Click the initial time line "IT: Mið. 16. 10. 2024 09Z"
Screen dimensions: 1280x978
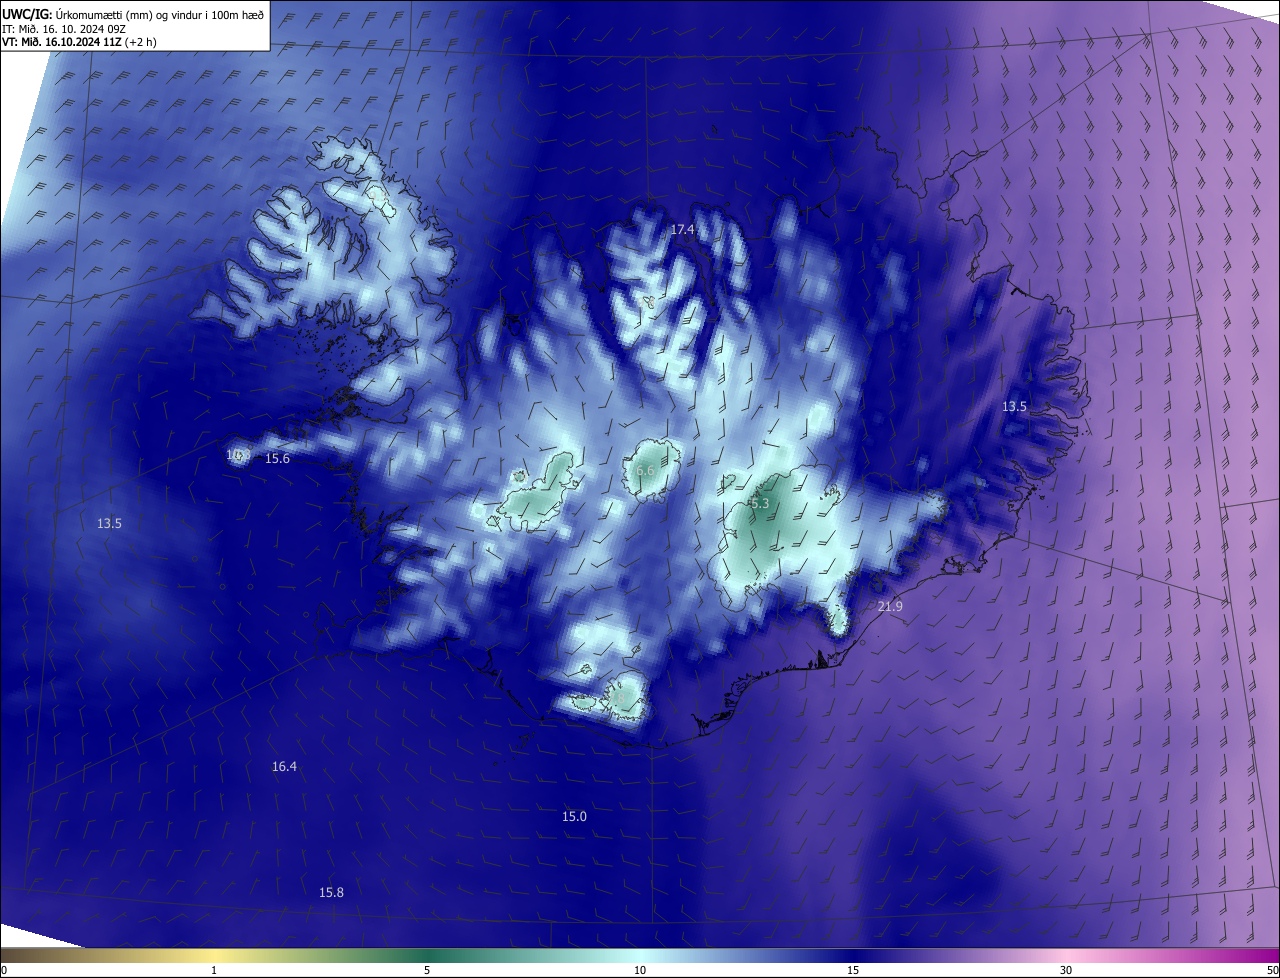[x=63, y=29]
